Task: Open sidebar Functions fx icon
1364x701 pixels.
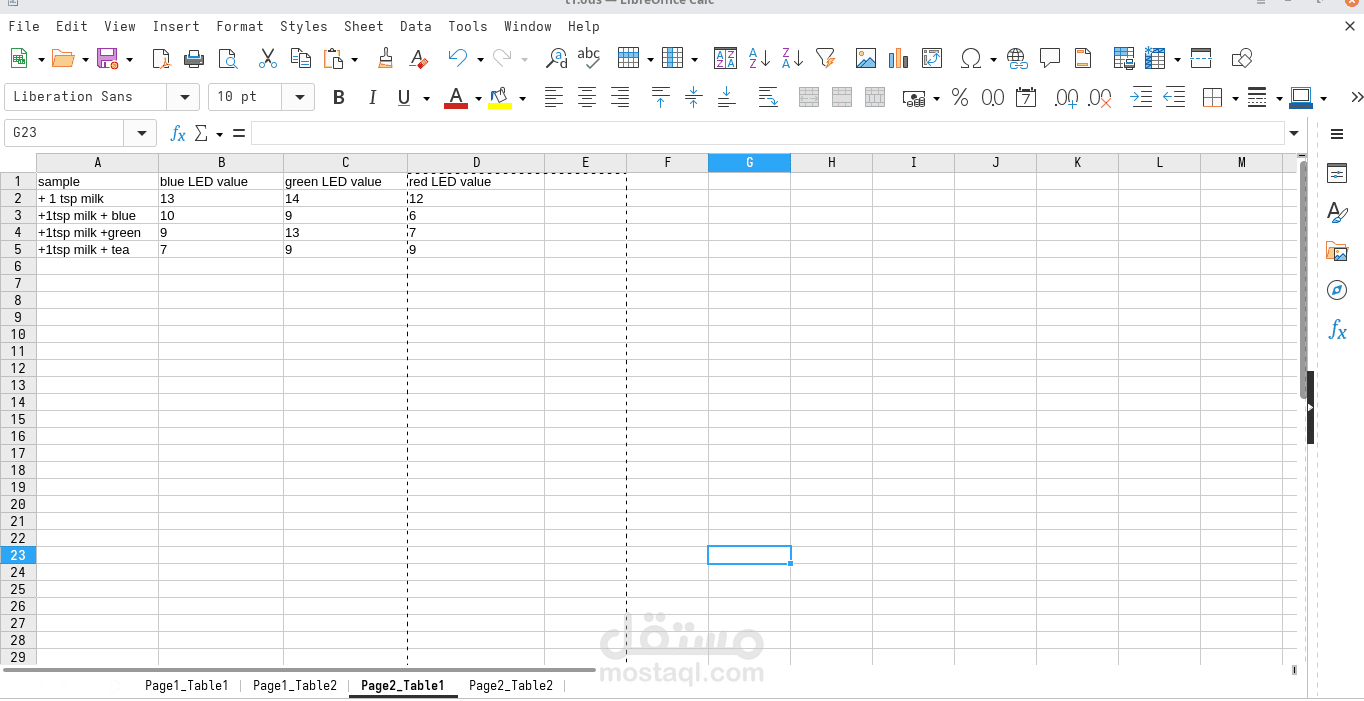Action: 1337,330
